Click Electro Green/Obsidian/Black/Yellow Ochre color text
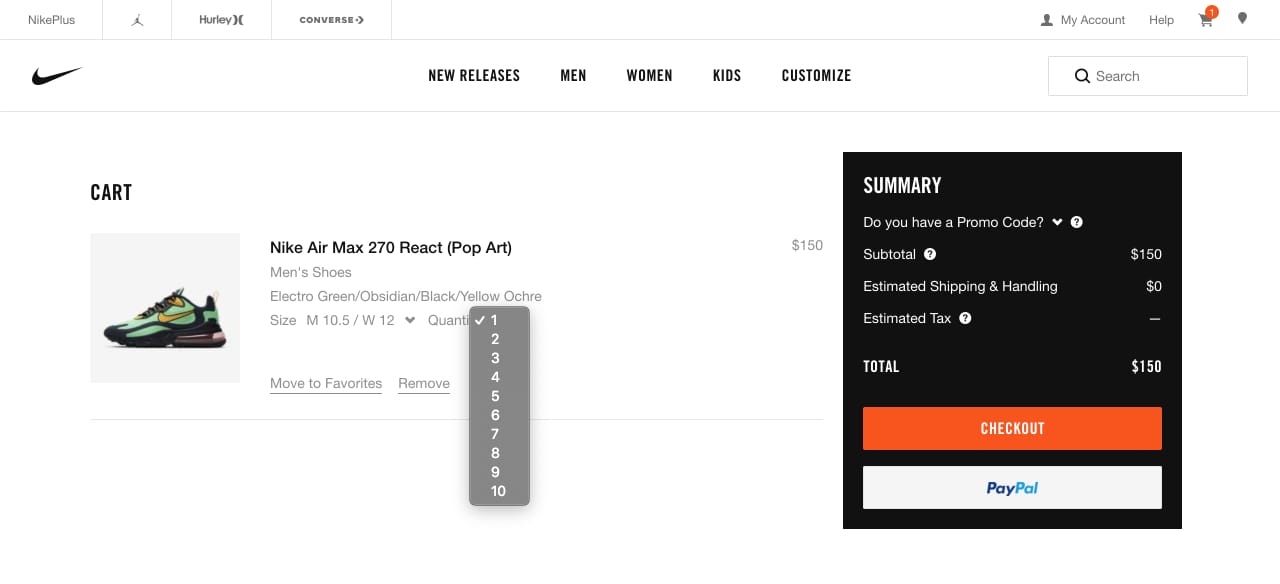Screen dimensions: 1280x584 click(x=406, y=296)
